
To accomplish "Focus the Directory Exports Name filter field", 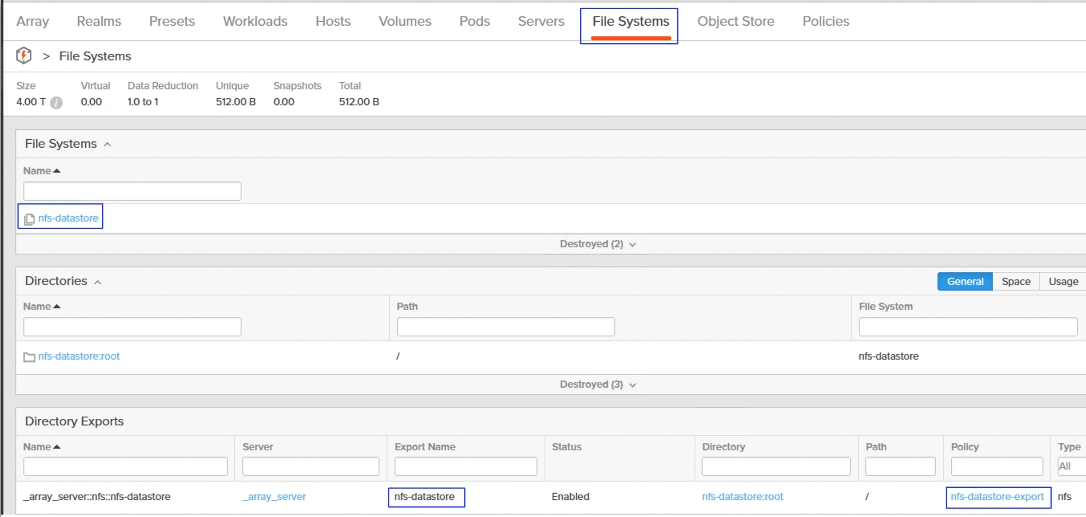I will click(x=125, y=466).
